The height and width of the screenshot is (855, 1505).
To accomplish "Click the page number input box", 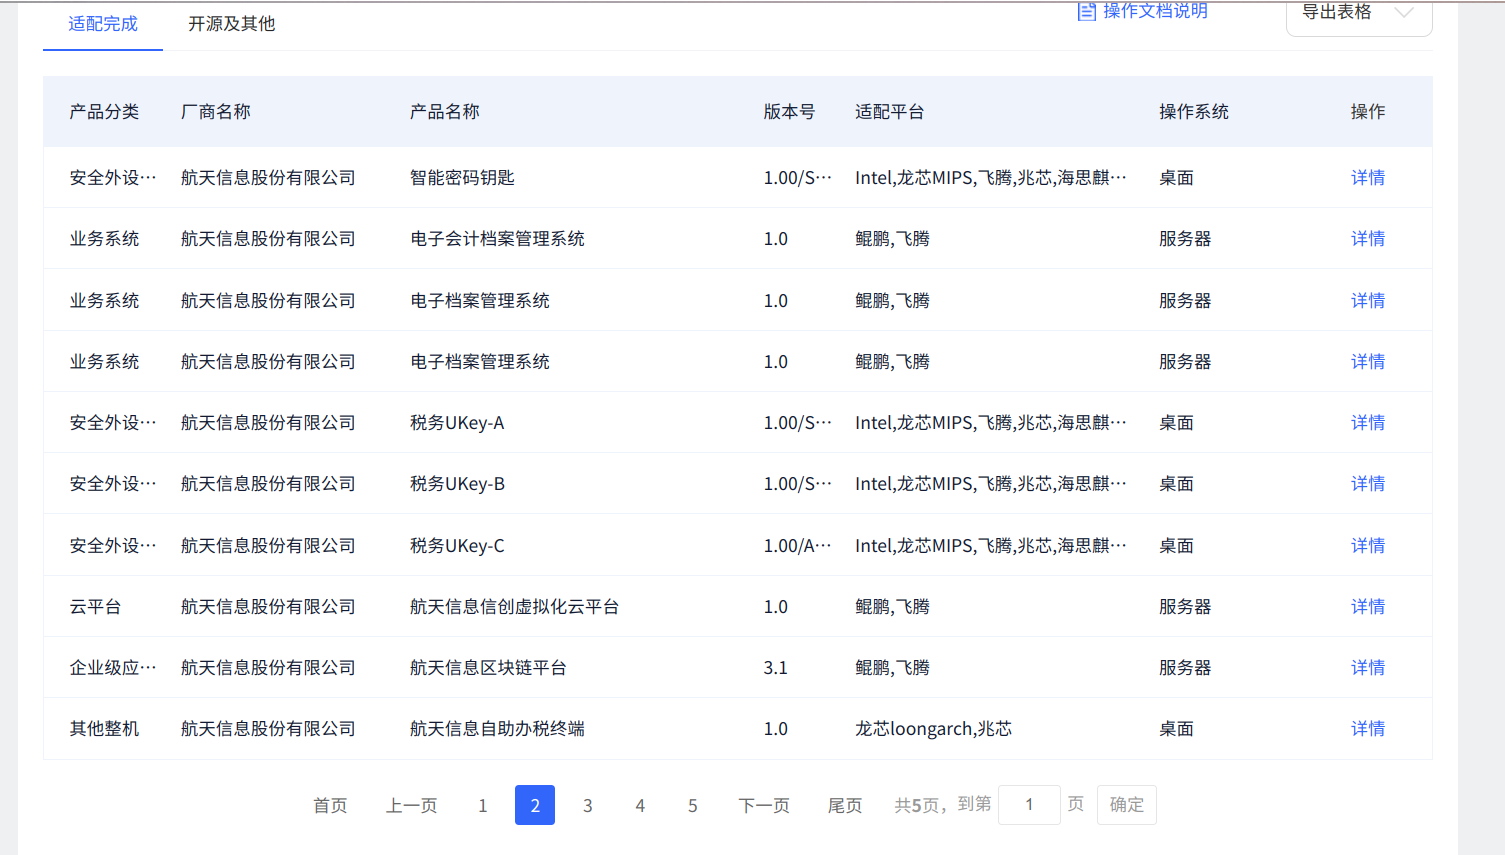I will (x=1029, y=805).
